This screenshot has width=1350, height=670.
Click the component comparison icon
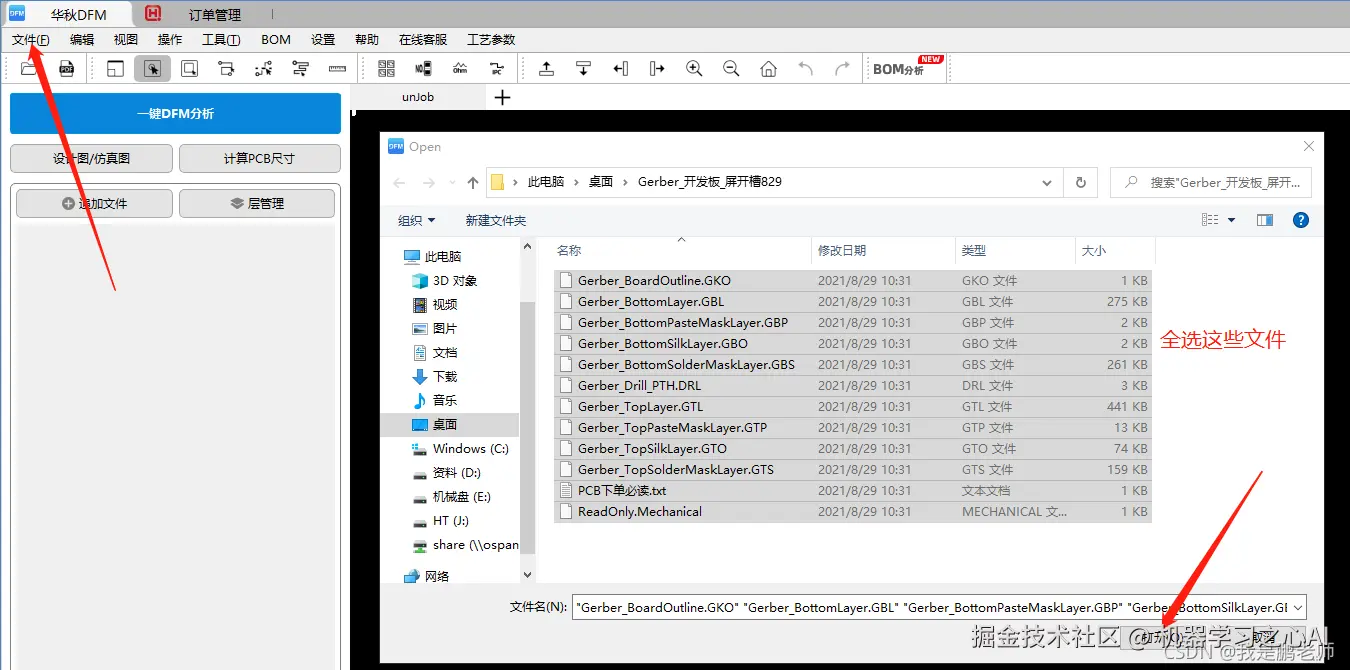click(423, 69)
